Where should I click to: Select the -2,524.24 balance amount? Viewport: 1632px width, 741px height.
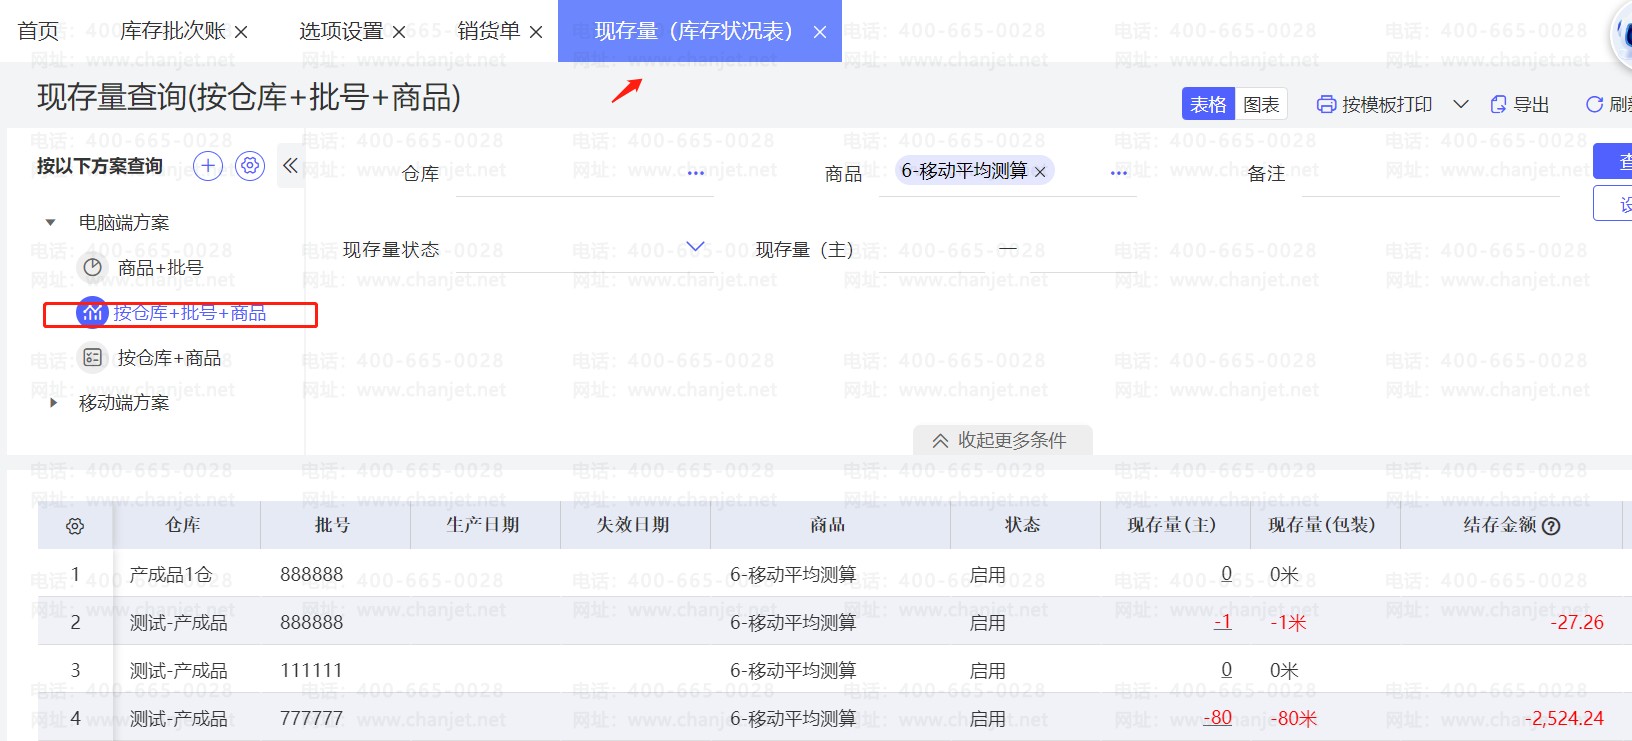1564,718
